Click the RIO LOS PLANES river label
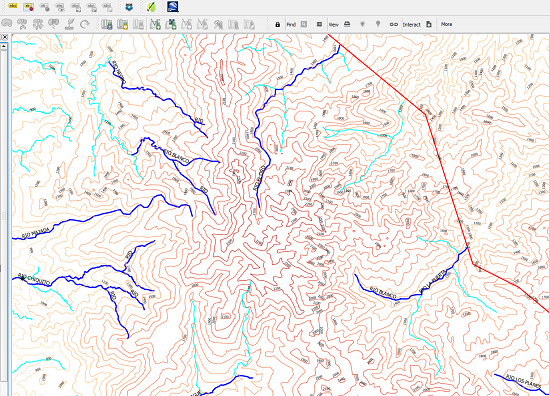This screenshot has width=550, height=396. tap(523, 382)
